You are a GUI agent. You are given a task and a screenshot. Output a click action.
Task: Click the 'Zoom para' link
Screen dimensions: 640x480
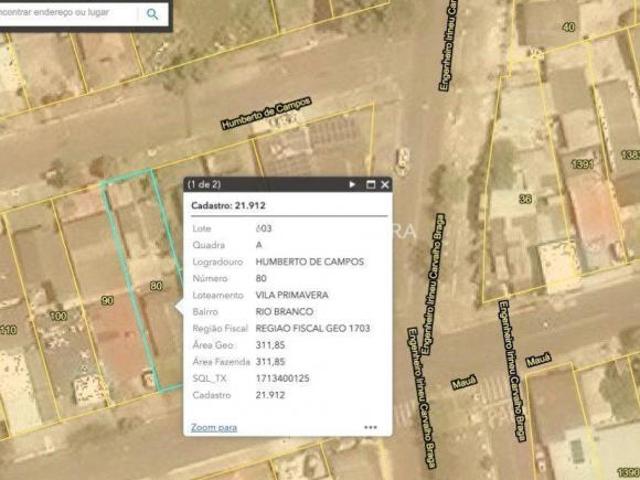point(214,427)
